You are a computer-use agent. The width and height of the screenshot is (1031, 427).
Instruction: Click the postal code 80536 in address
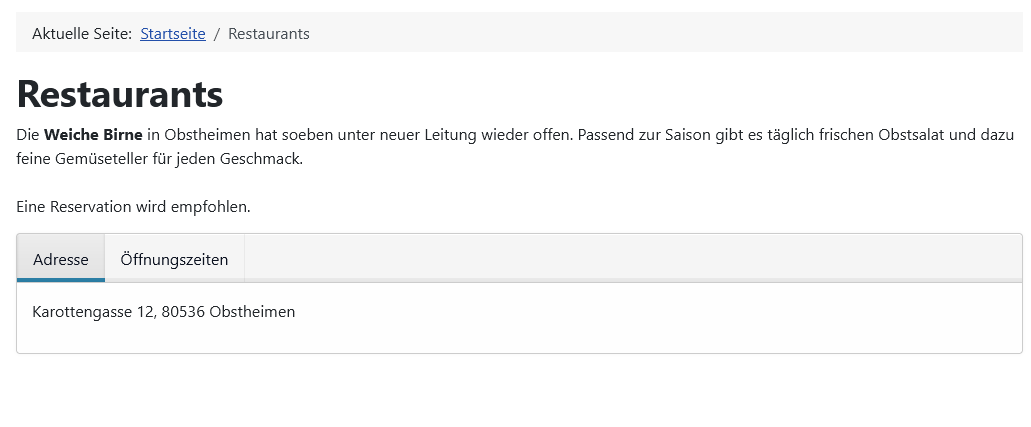tap(182, 312)
